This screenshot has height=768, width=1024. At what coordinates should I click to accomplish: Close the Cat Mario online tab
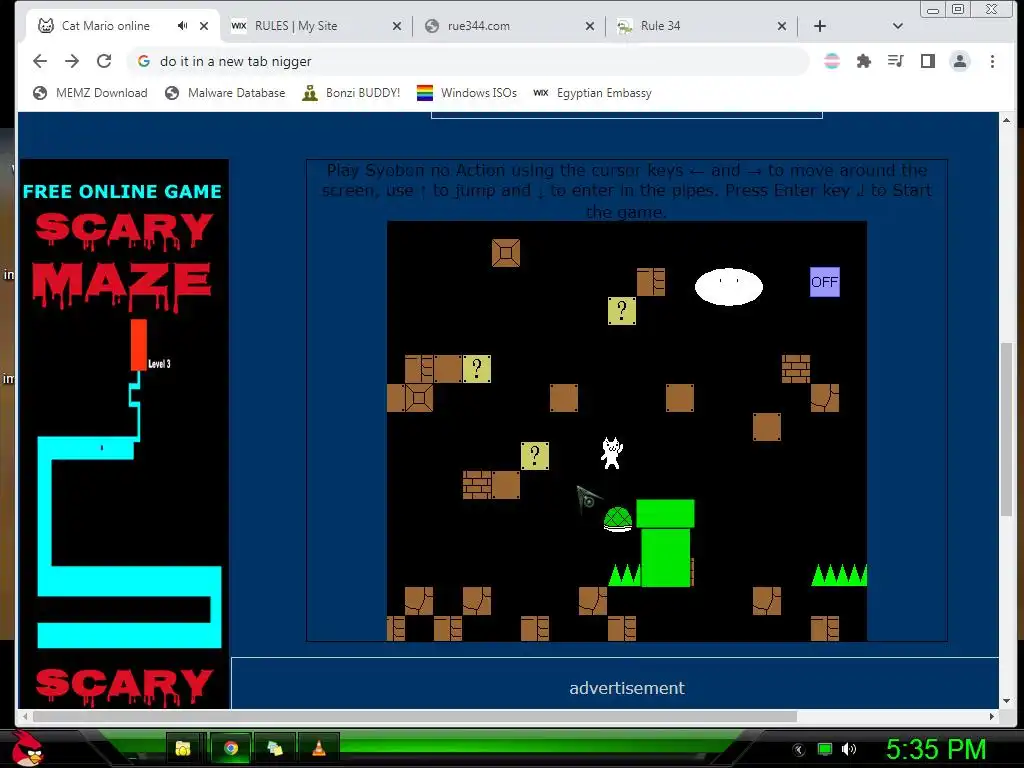tap(204, 26)
